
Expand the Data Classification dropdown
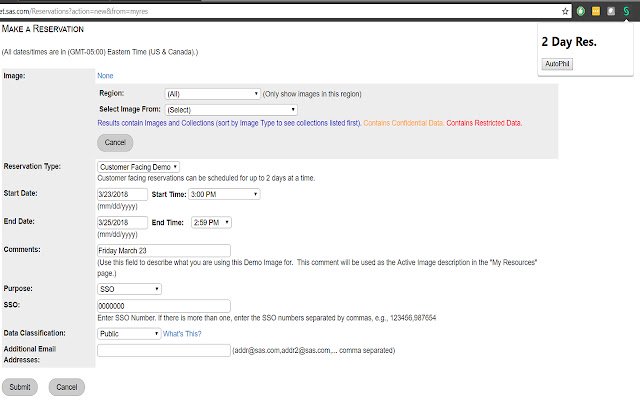pos(129,334)
